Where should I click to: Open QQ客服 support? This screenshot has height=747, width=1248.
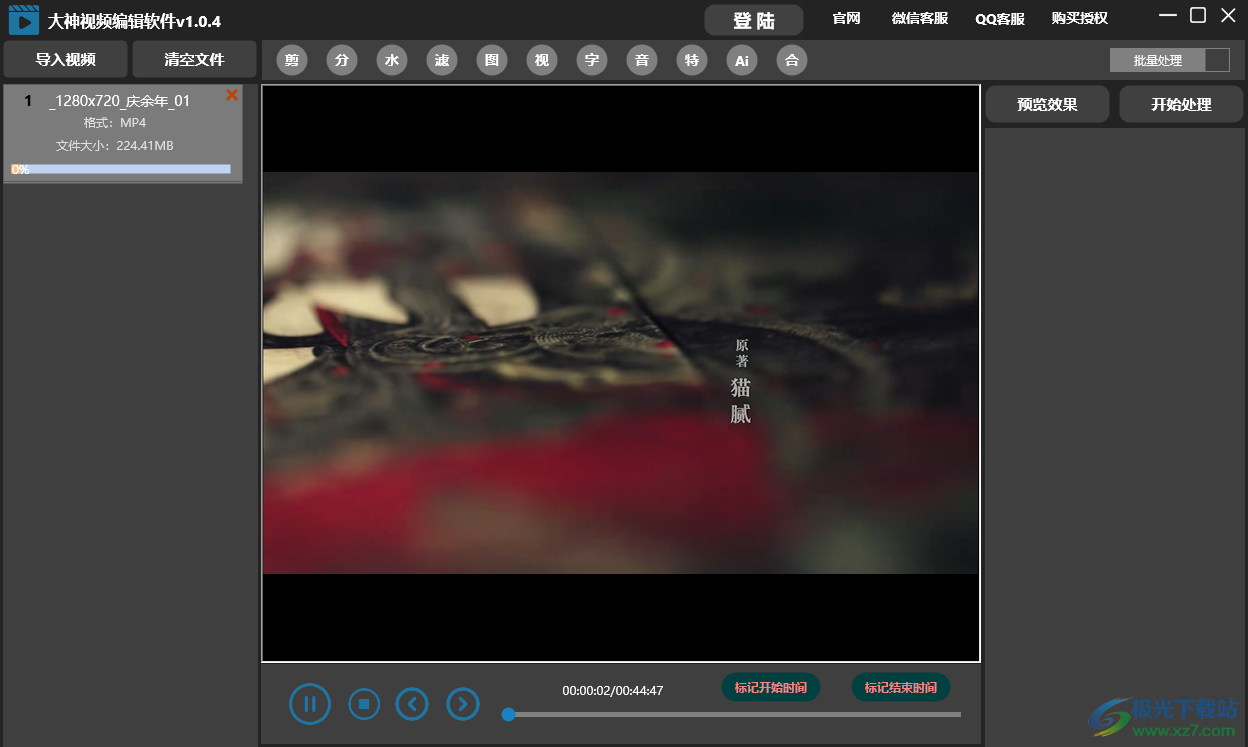click(1000, 19)
